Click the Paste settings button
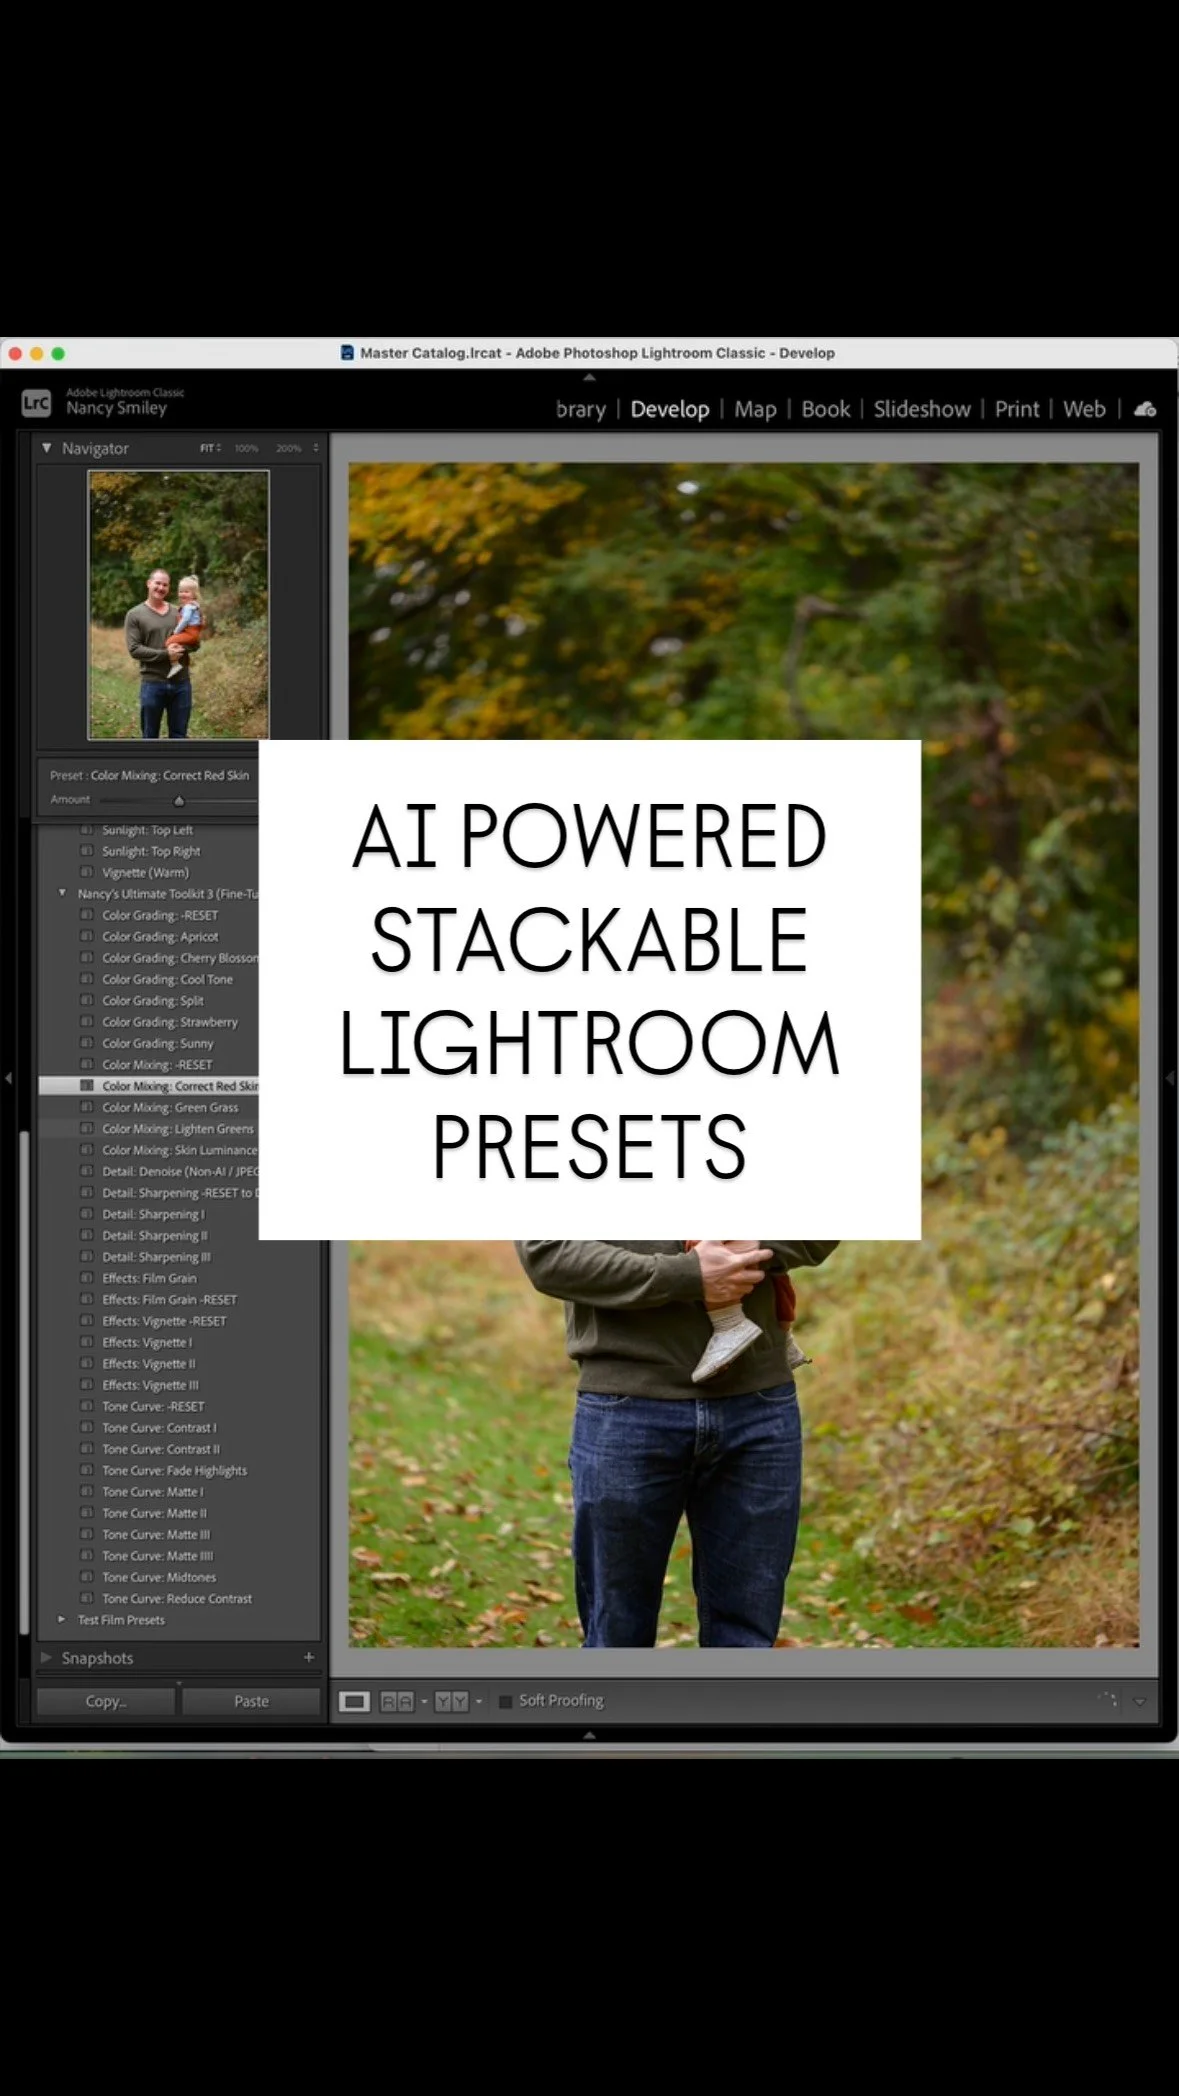1179x2096 pixels. pyautogui.click(x=251, y=1701)
